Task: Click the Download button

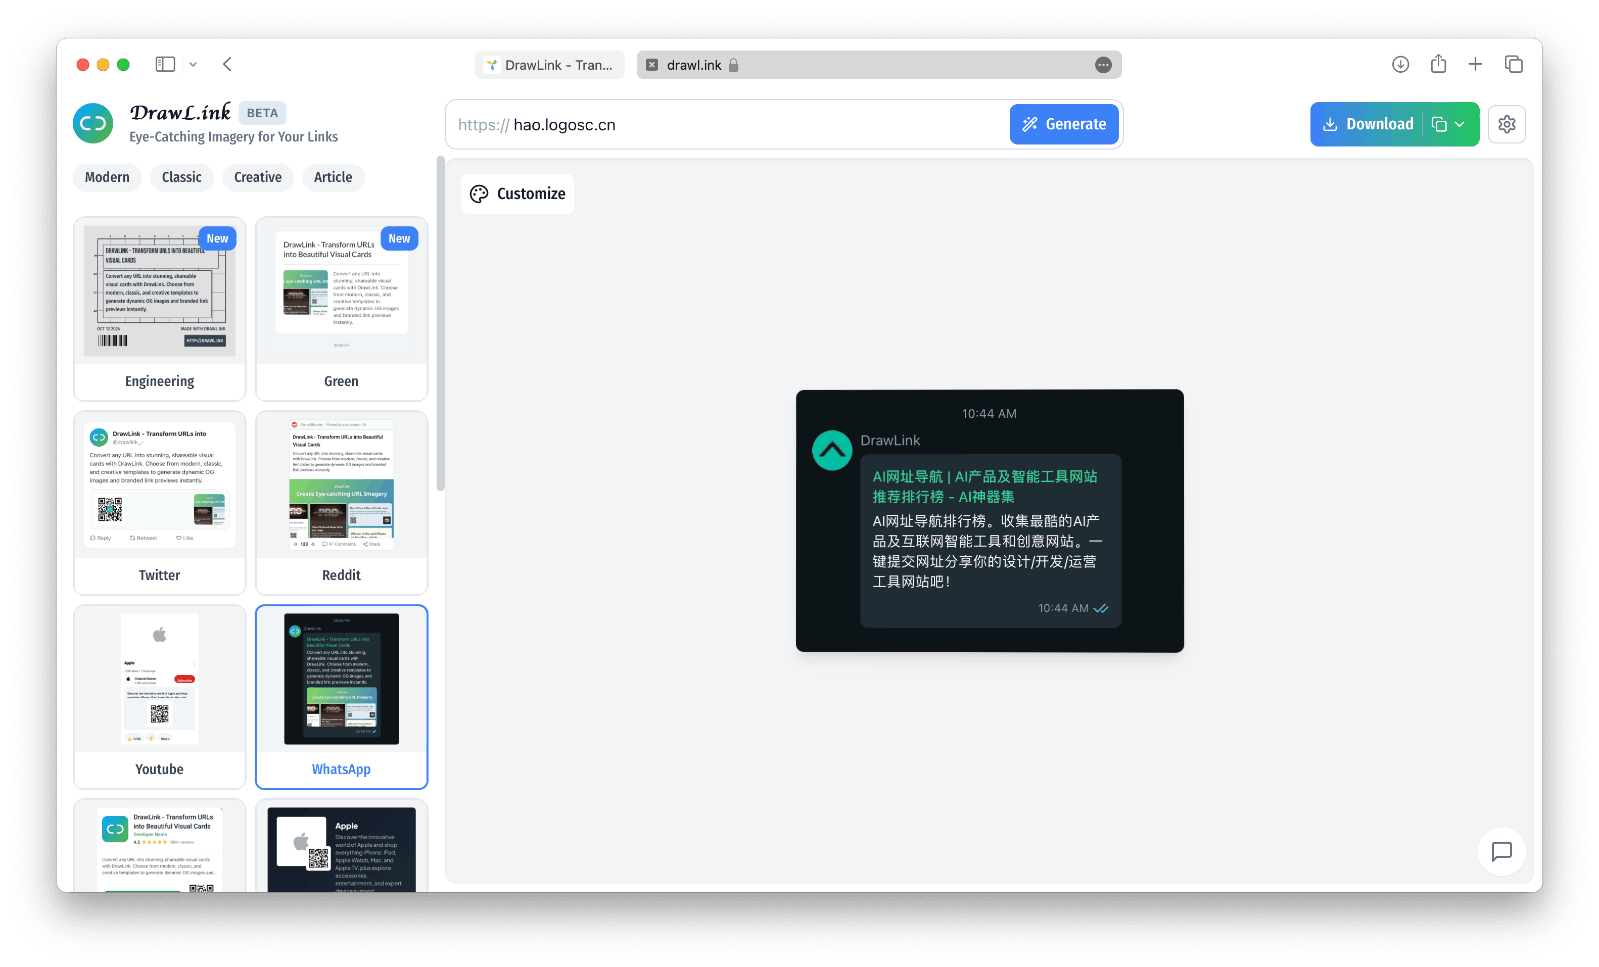Action: (1367, 124)
